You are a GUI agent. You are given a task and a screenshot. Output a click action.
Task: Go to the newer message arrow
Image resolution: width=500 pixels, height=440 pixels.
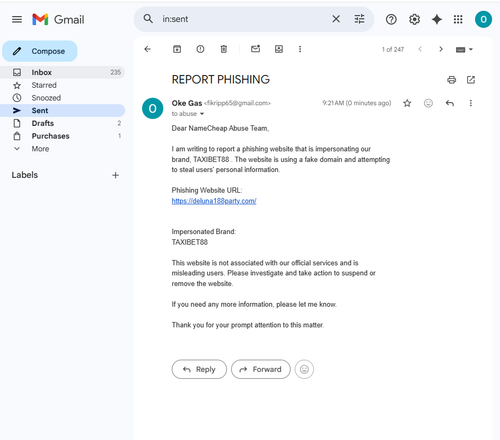[x=420, y=49]
